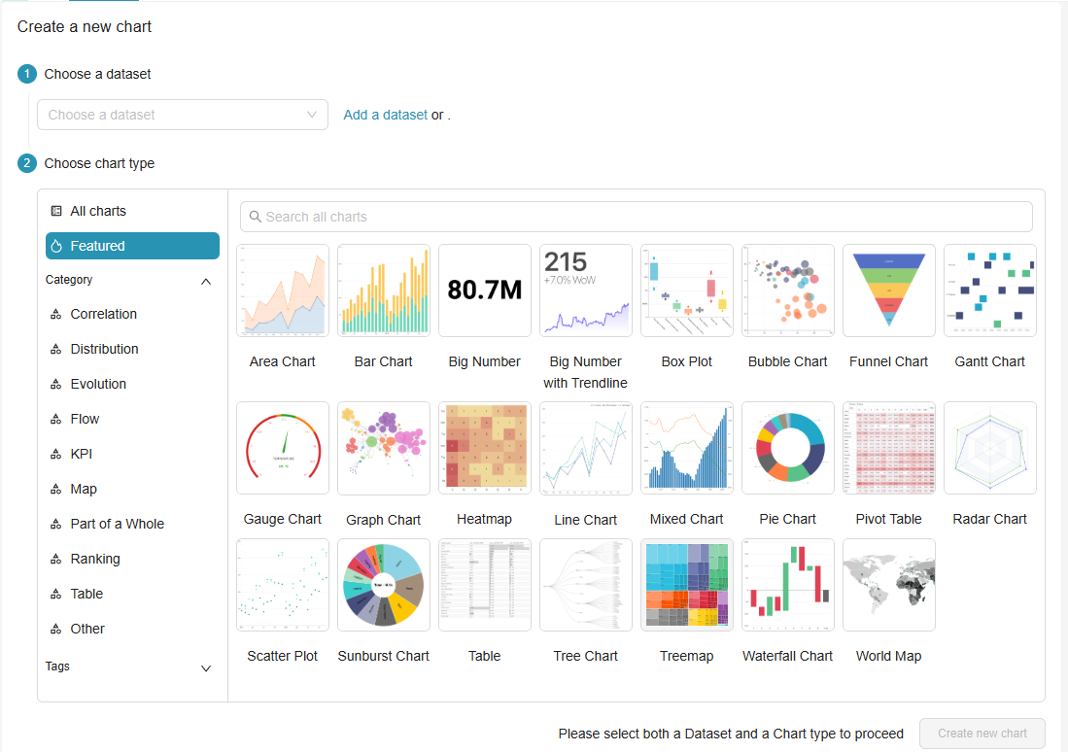Select the Funnel Chart thumbnail
Screen dimensions: 1068x752
(889, 291)
